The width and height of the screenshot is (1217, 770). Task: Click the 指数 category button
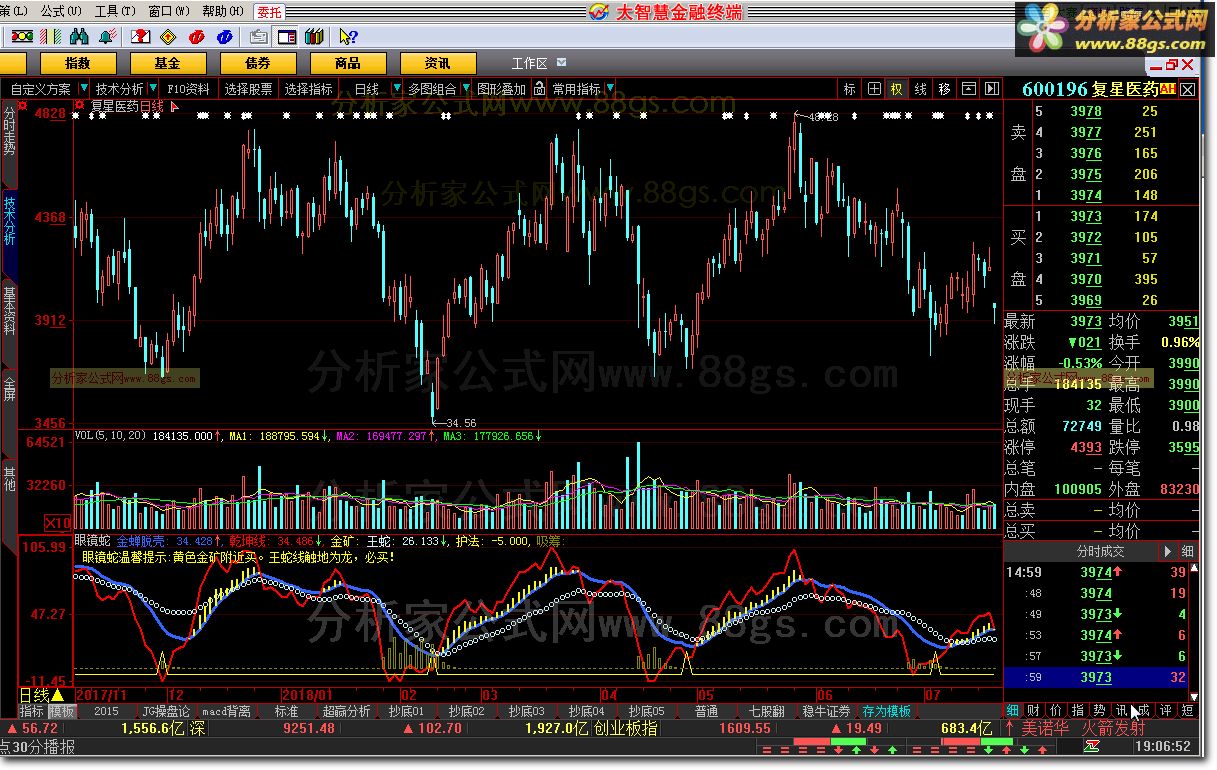click(x=77, y=63)
